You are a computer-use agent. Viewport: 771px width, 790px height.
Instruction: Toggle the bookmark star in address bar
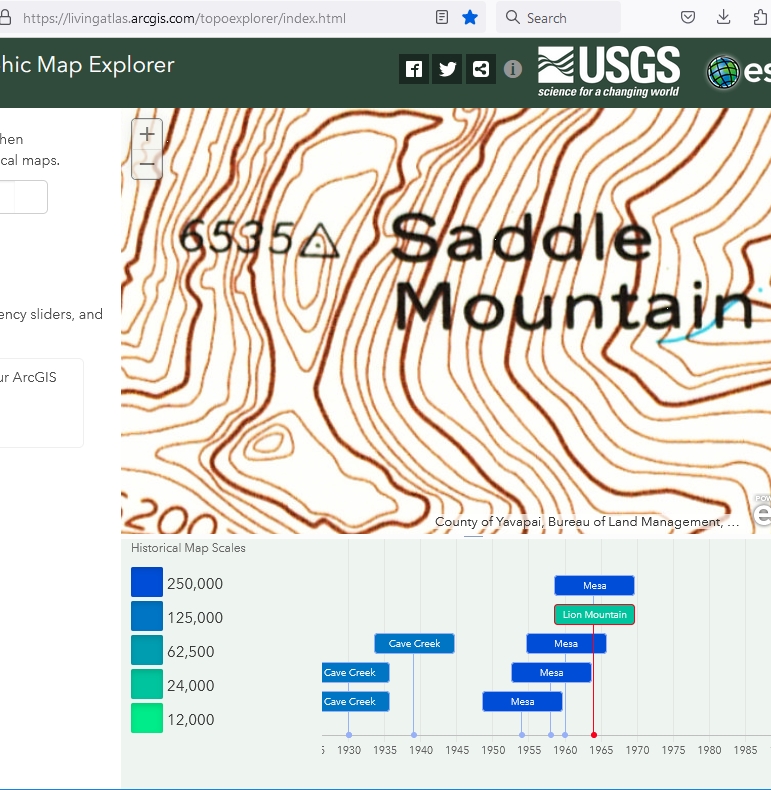tap(470, 17)
